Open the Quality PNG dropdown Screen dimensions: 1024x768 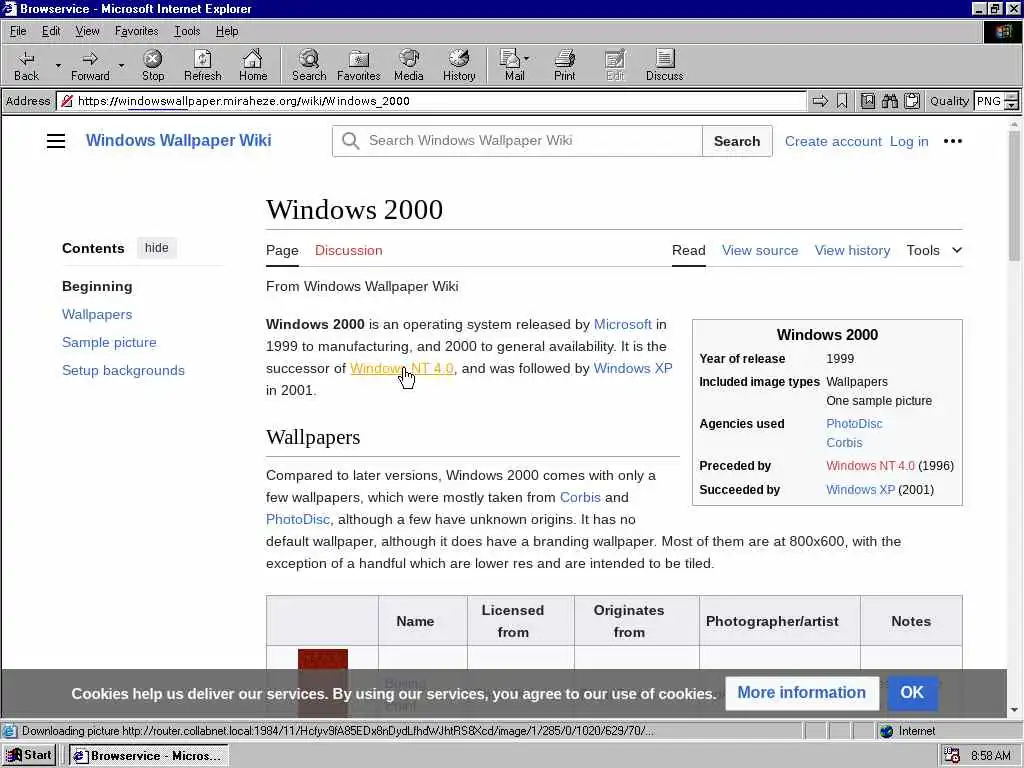point(1011,101)
